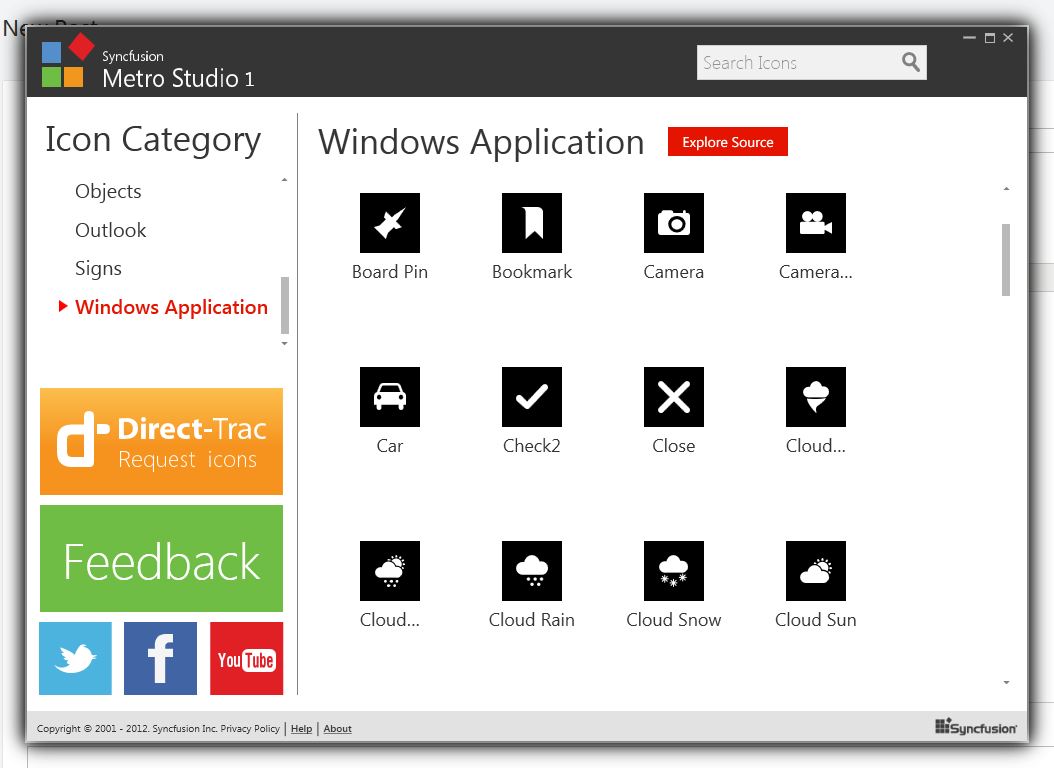Image resolution: width=1054 pixels, height=768 pixels.
Task: Click the icon grid scroll-up arrow
Action: pyautogui.click(x=1006, y=189)
